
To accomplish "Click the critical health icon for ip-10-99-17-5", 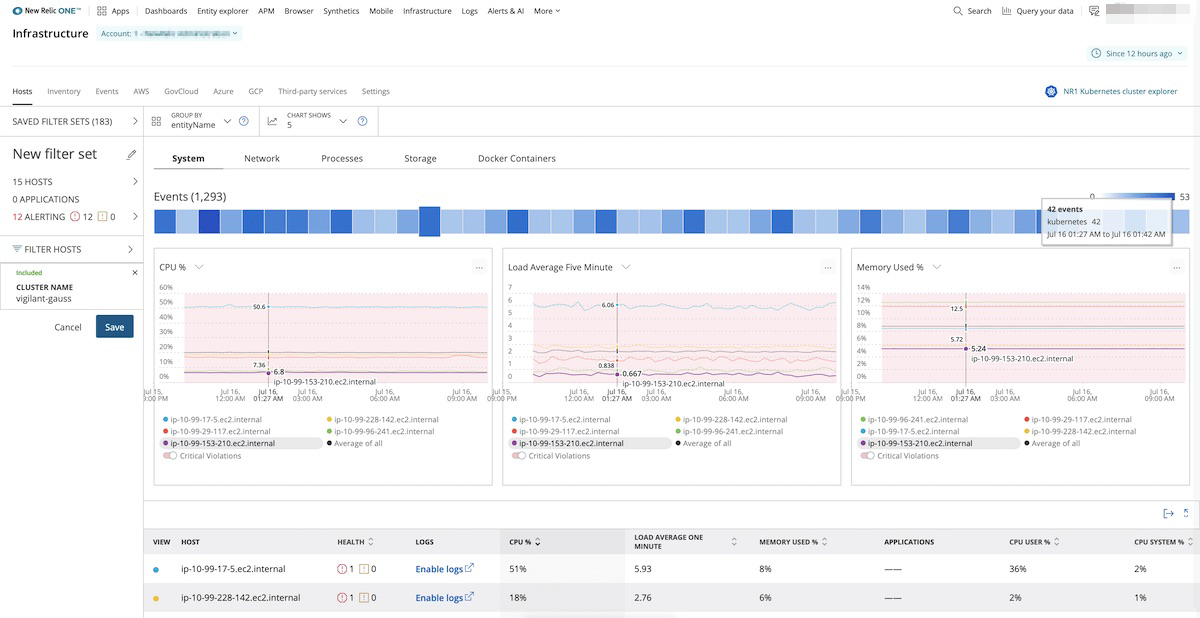I will 342,569.
